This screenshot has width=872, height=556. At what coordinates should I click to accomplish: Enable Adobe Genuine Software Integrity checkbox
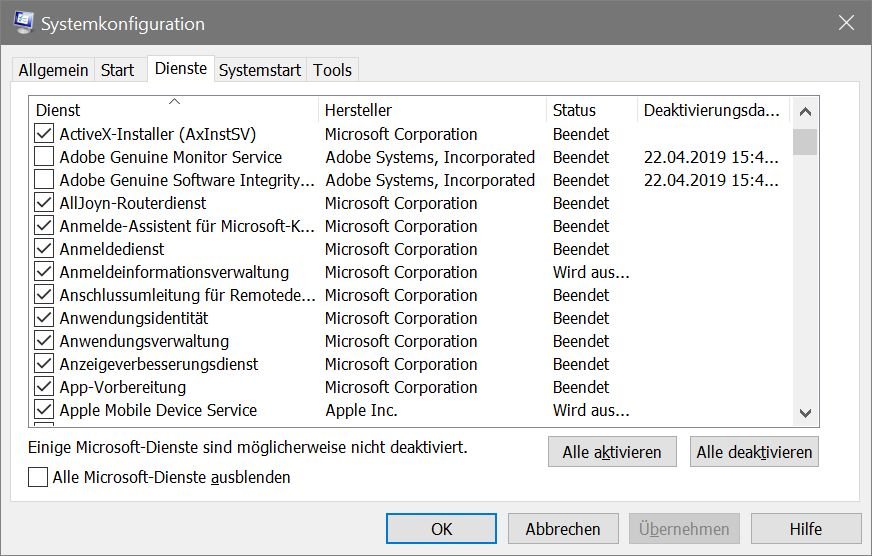[44, 180]
